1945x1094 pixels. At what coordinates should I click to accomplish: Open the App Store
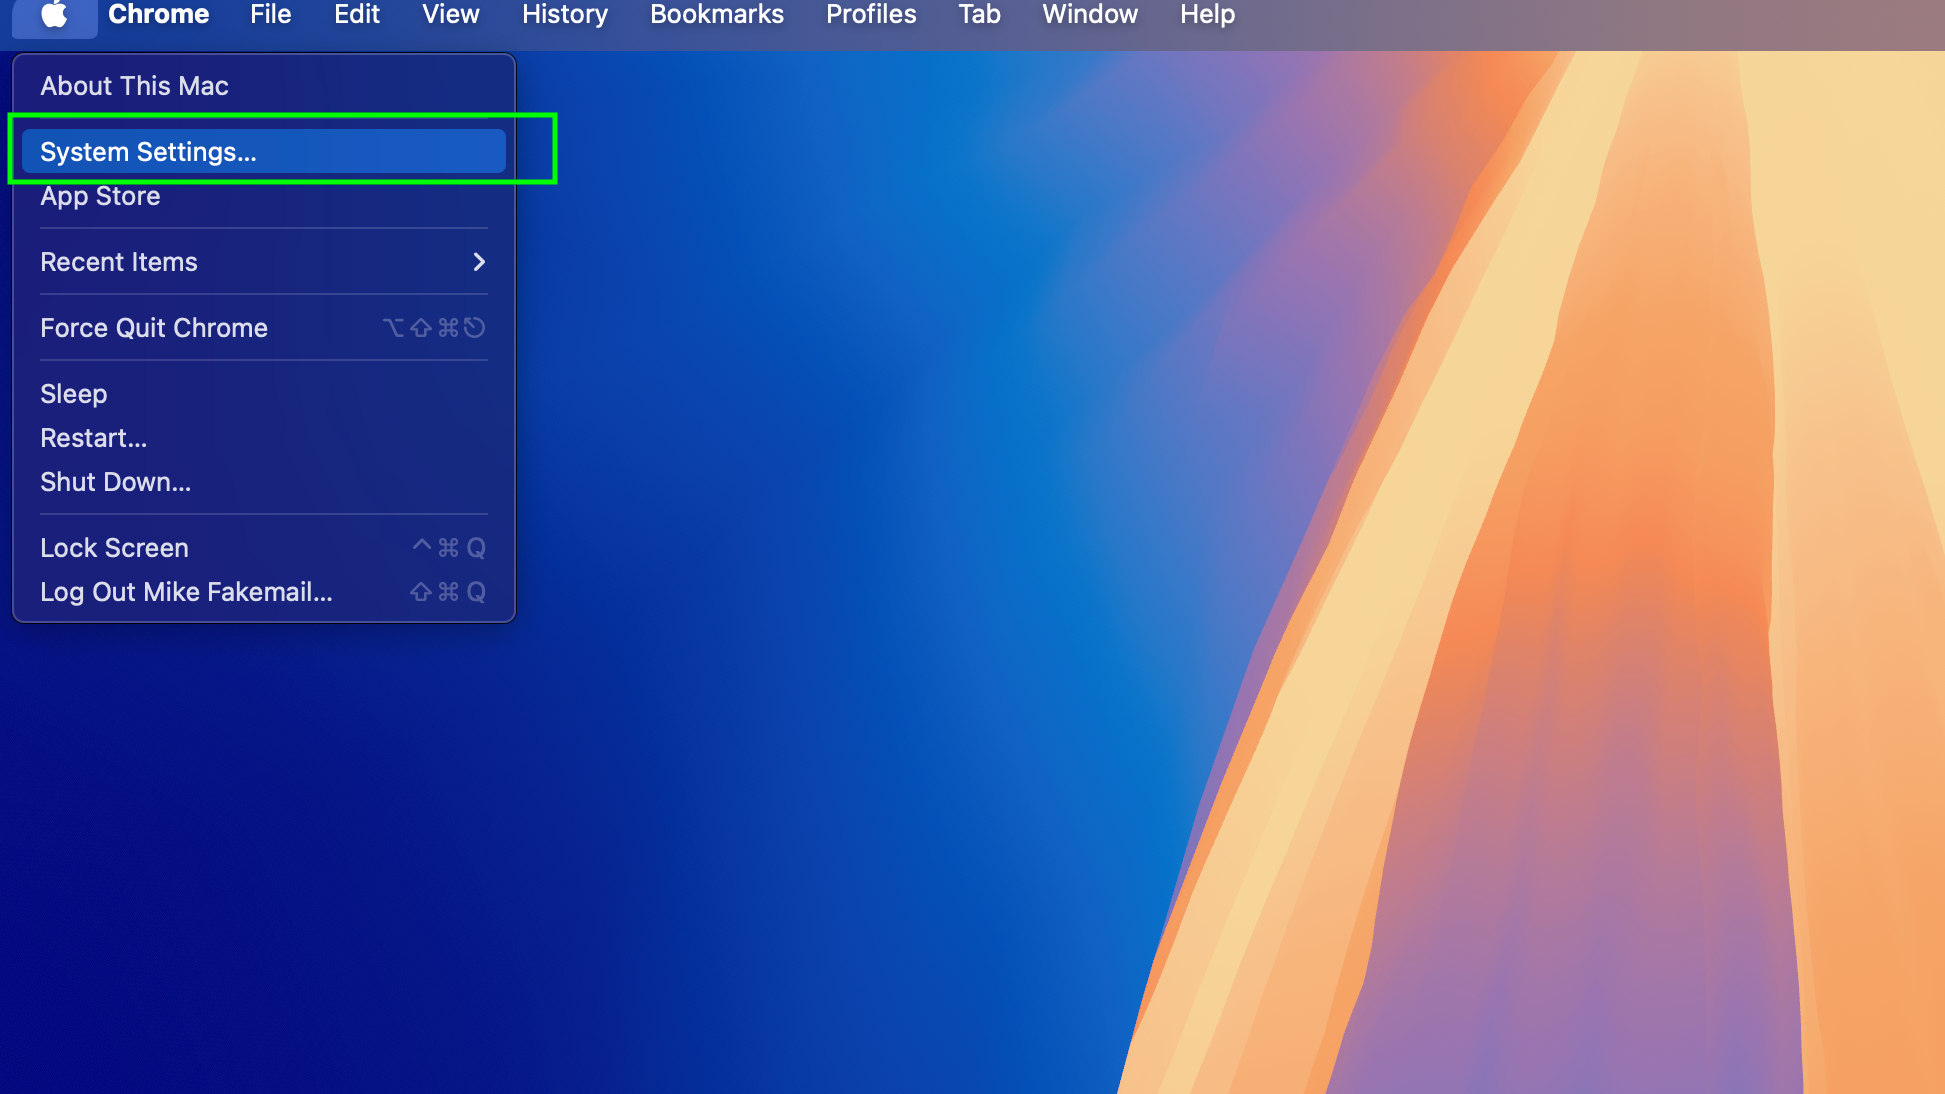click(x=100, y=196)
